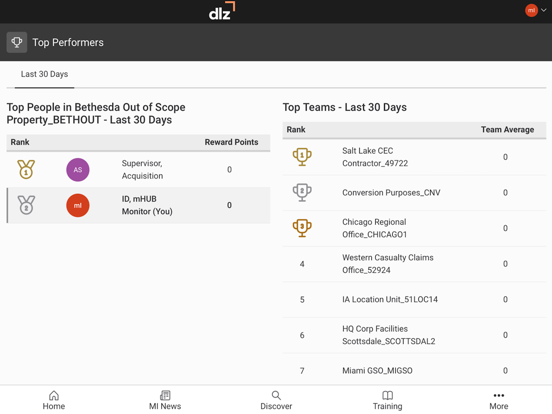Click the purple AS avatar
The image size is (552, 414).
pyautogui.click(x=78, y=170)
